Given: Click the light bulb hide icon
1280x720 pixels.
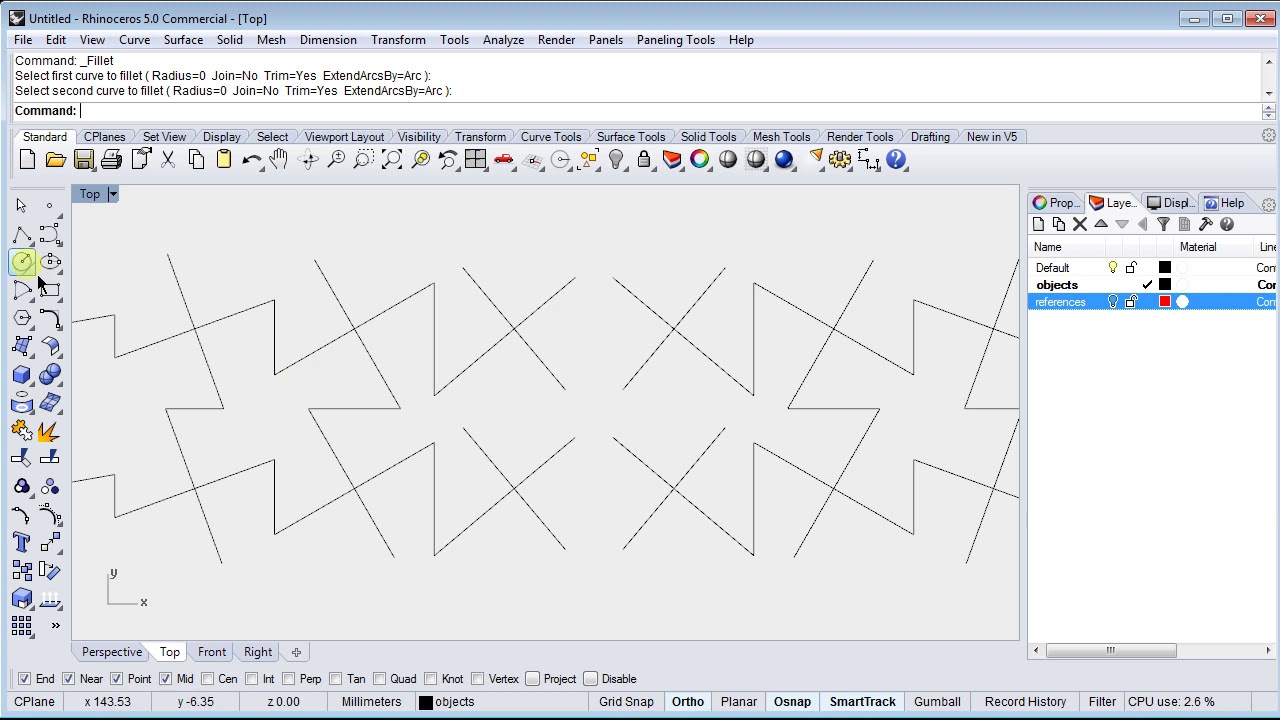Looking at the screenshot, I should [x=616, y=160].
